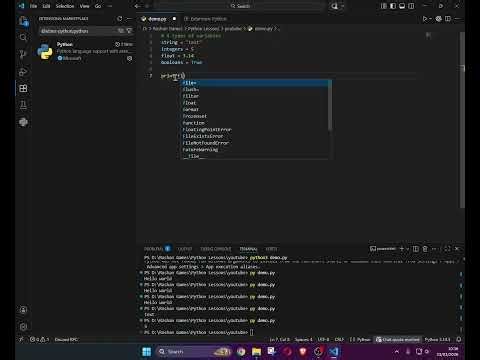Click Chat quota reached status item
This screenshot has height=360, width=480.
(398, 339)
